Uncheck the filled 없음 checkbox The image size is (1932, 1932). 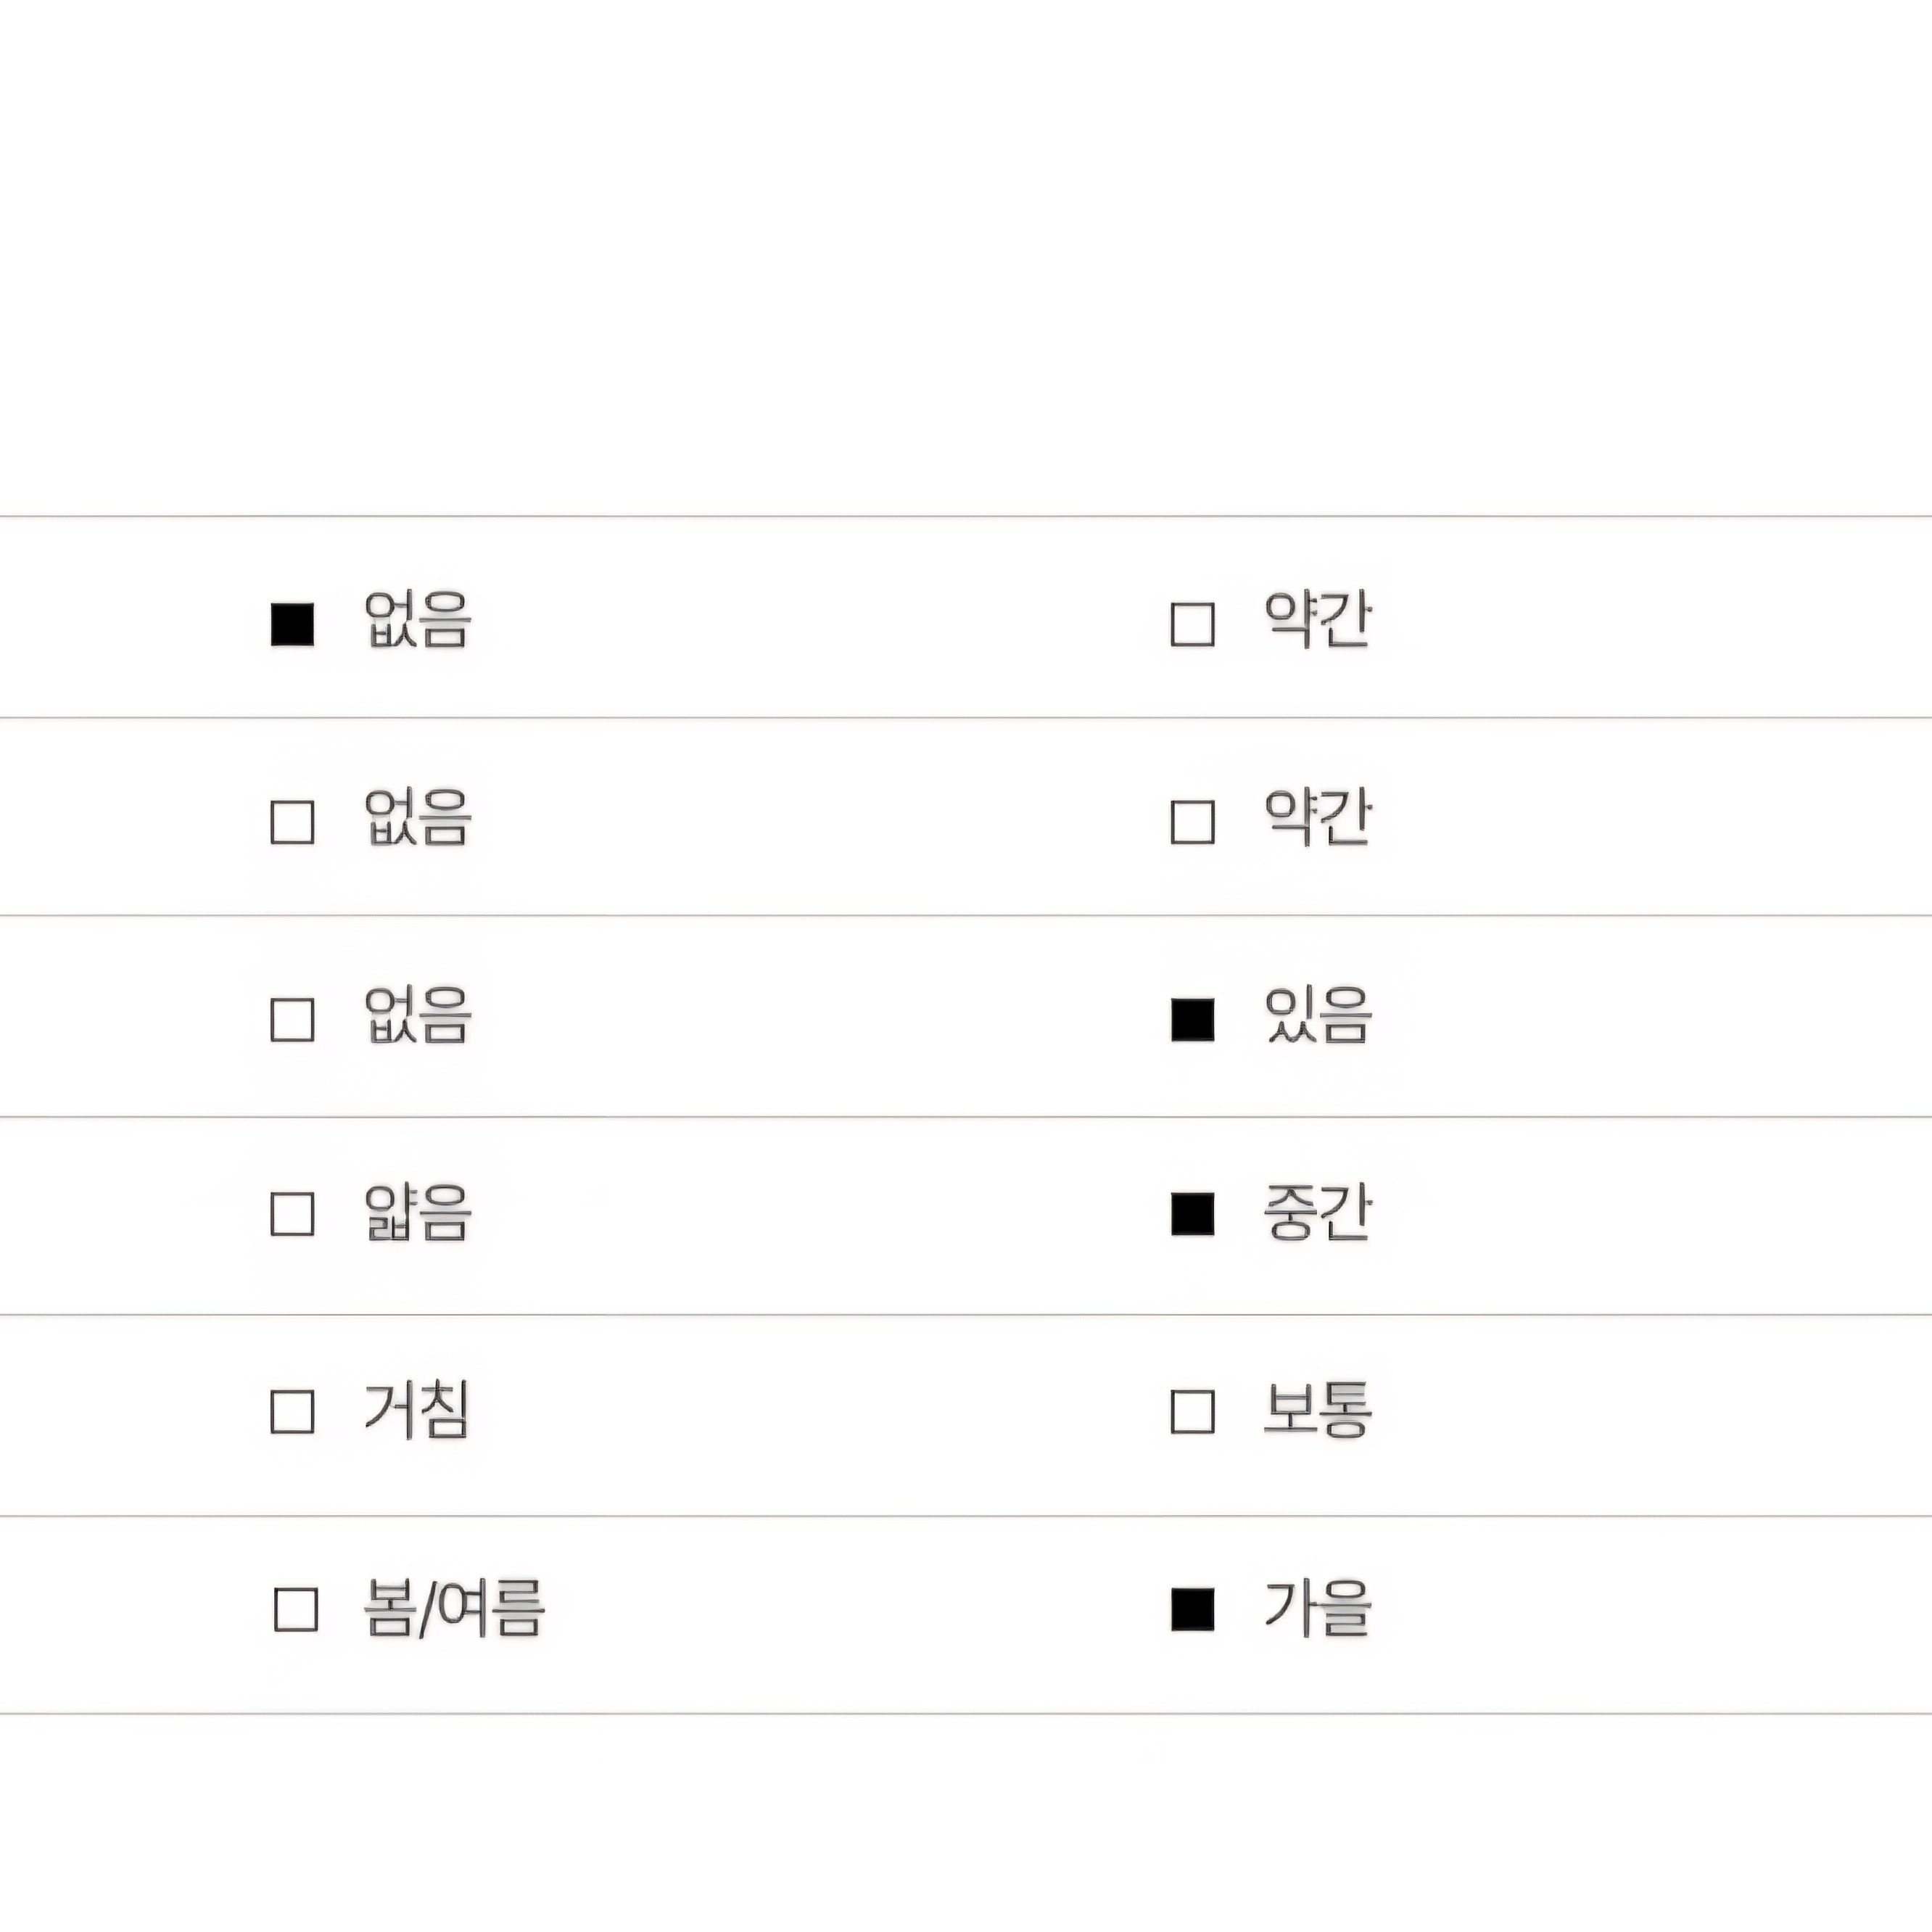point(293,624)
